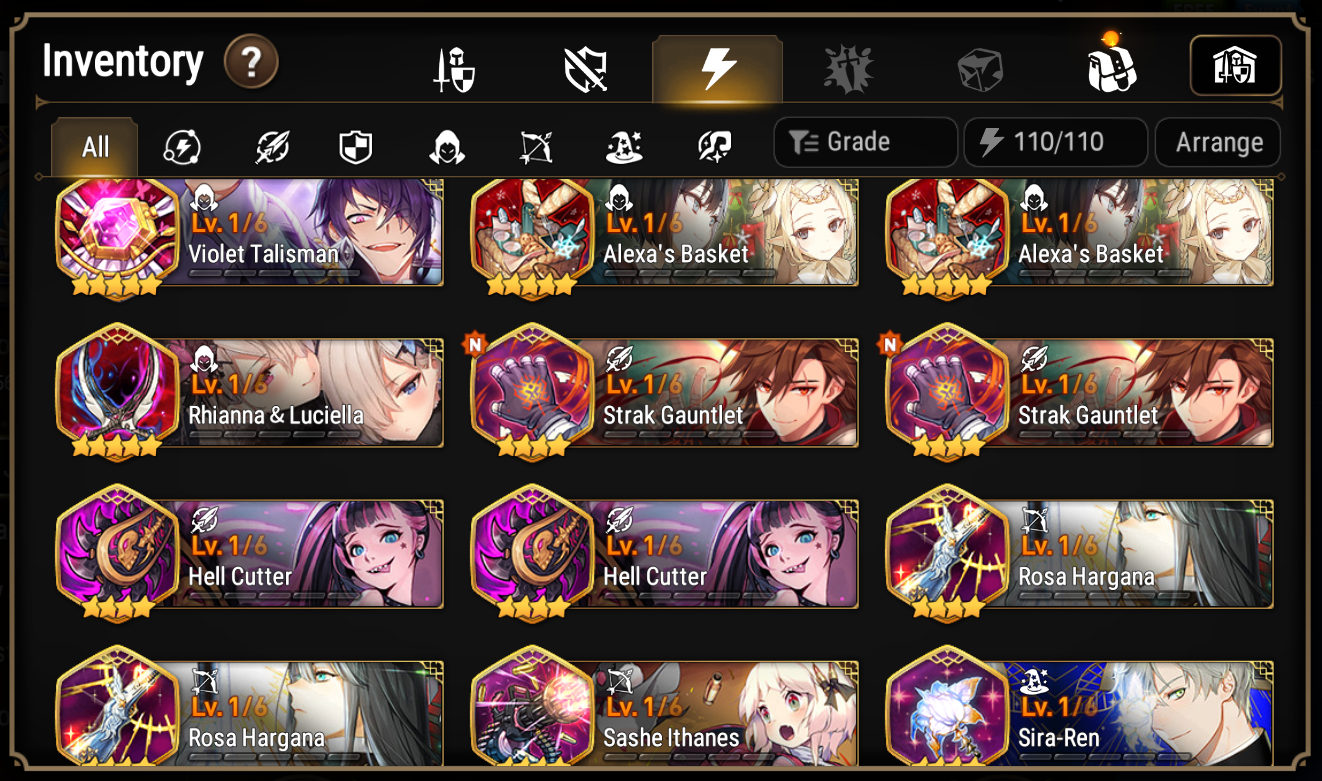Select the All filter tab
The width and height of the screenshot is (1322, 781).
point(95,147)
